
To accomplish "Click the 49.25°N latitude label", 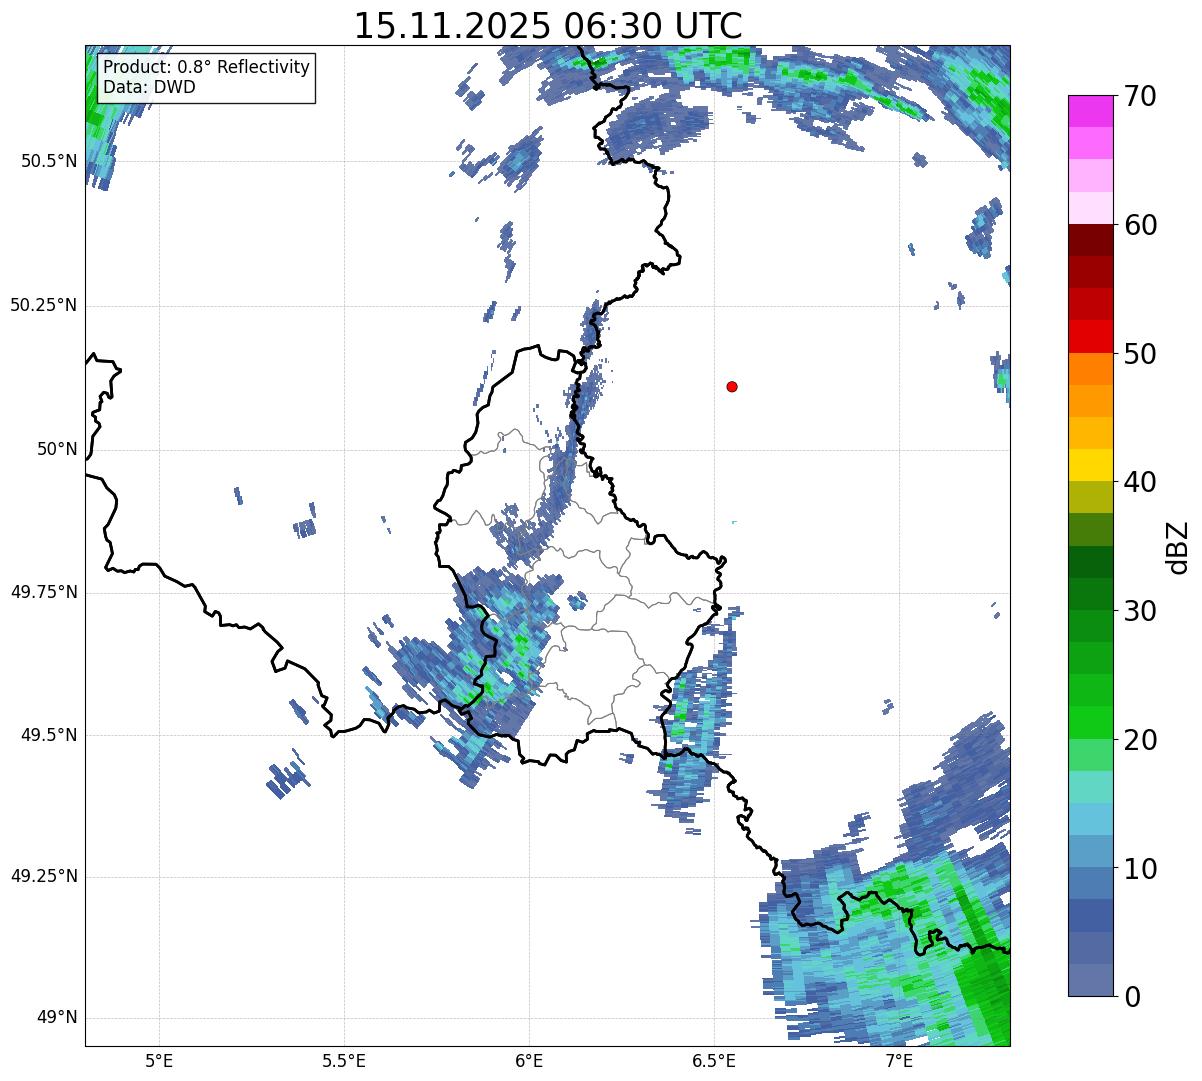I will (x=43, y=876).
